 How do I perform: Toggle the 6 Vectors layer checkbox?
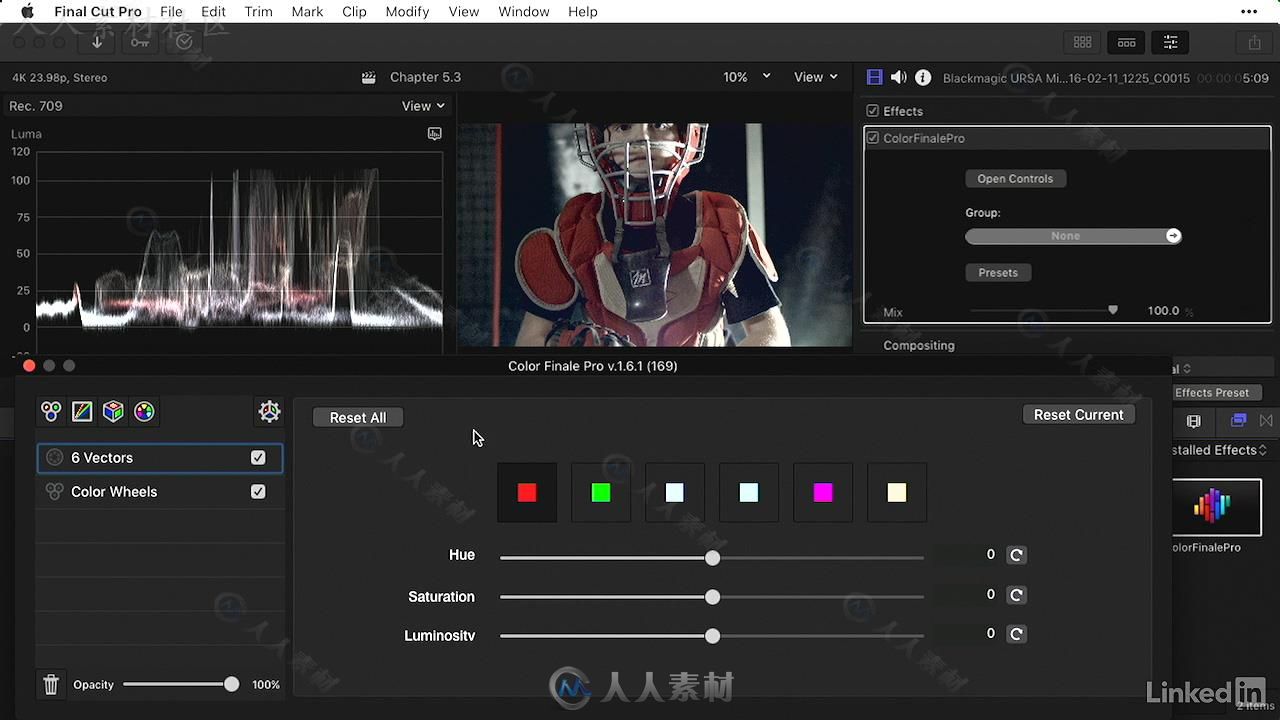click(258, 457)
